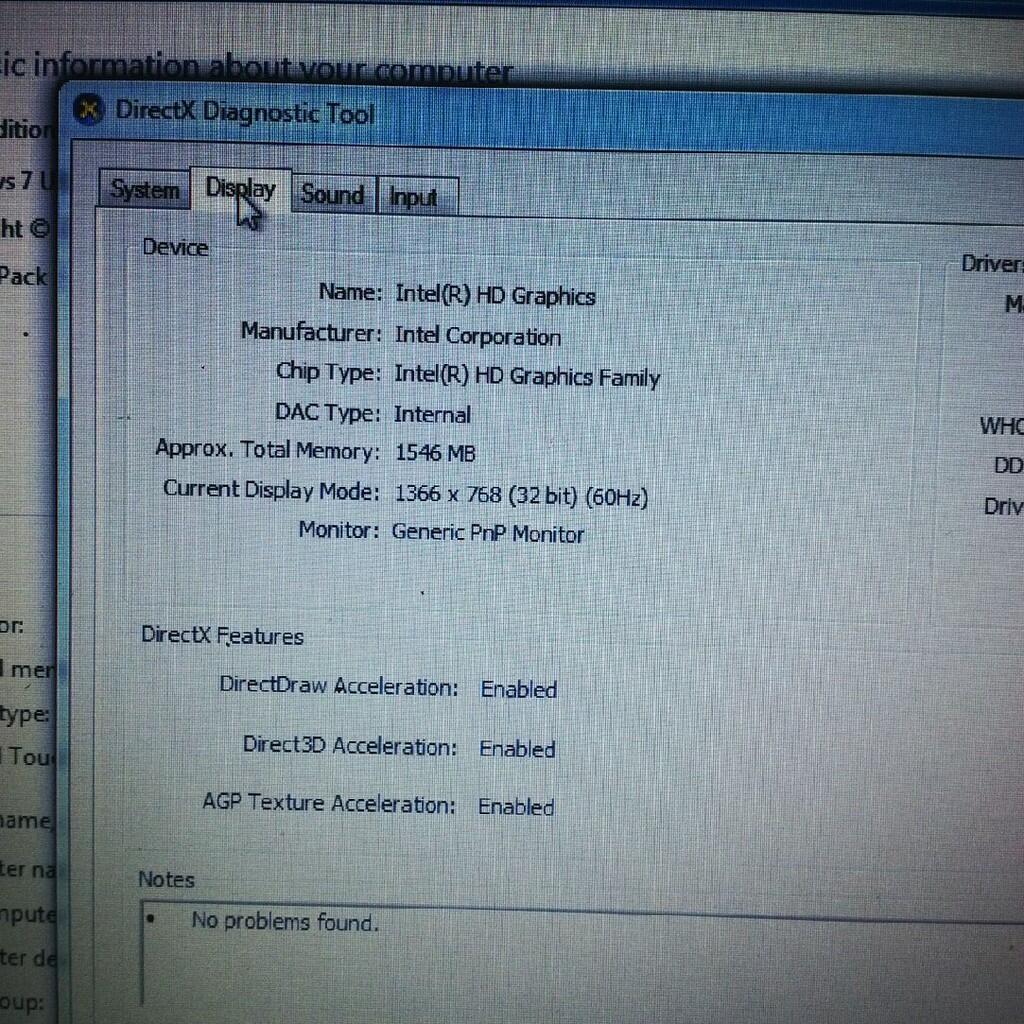The width and height of the screenshot is (1024, 1024).
Task: Click the Generic PnP Monitor value
Action: tap(487, 533)
